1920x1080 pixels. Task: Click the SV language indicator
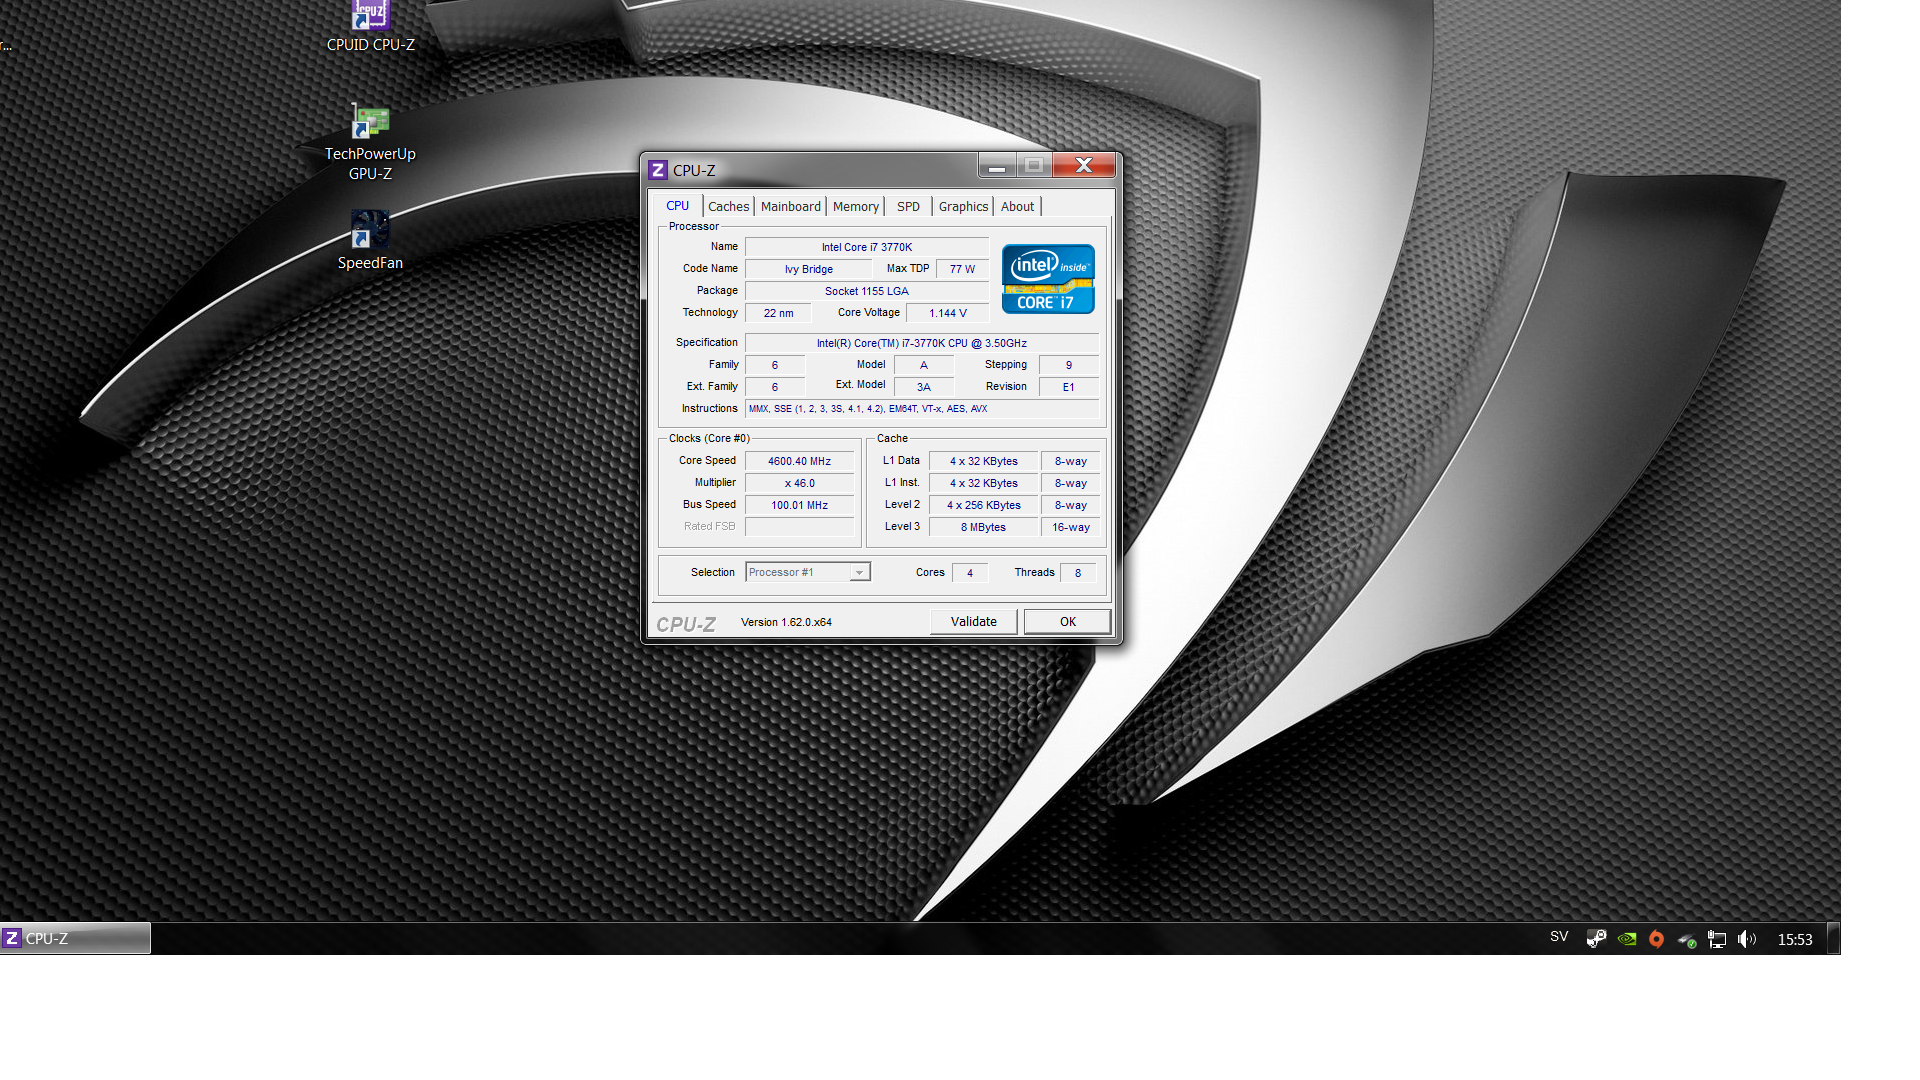[1559, 937]
